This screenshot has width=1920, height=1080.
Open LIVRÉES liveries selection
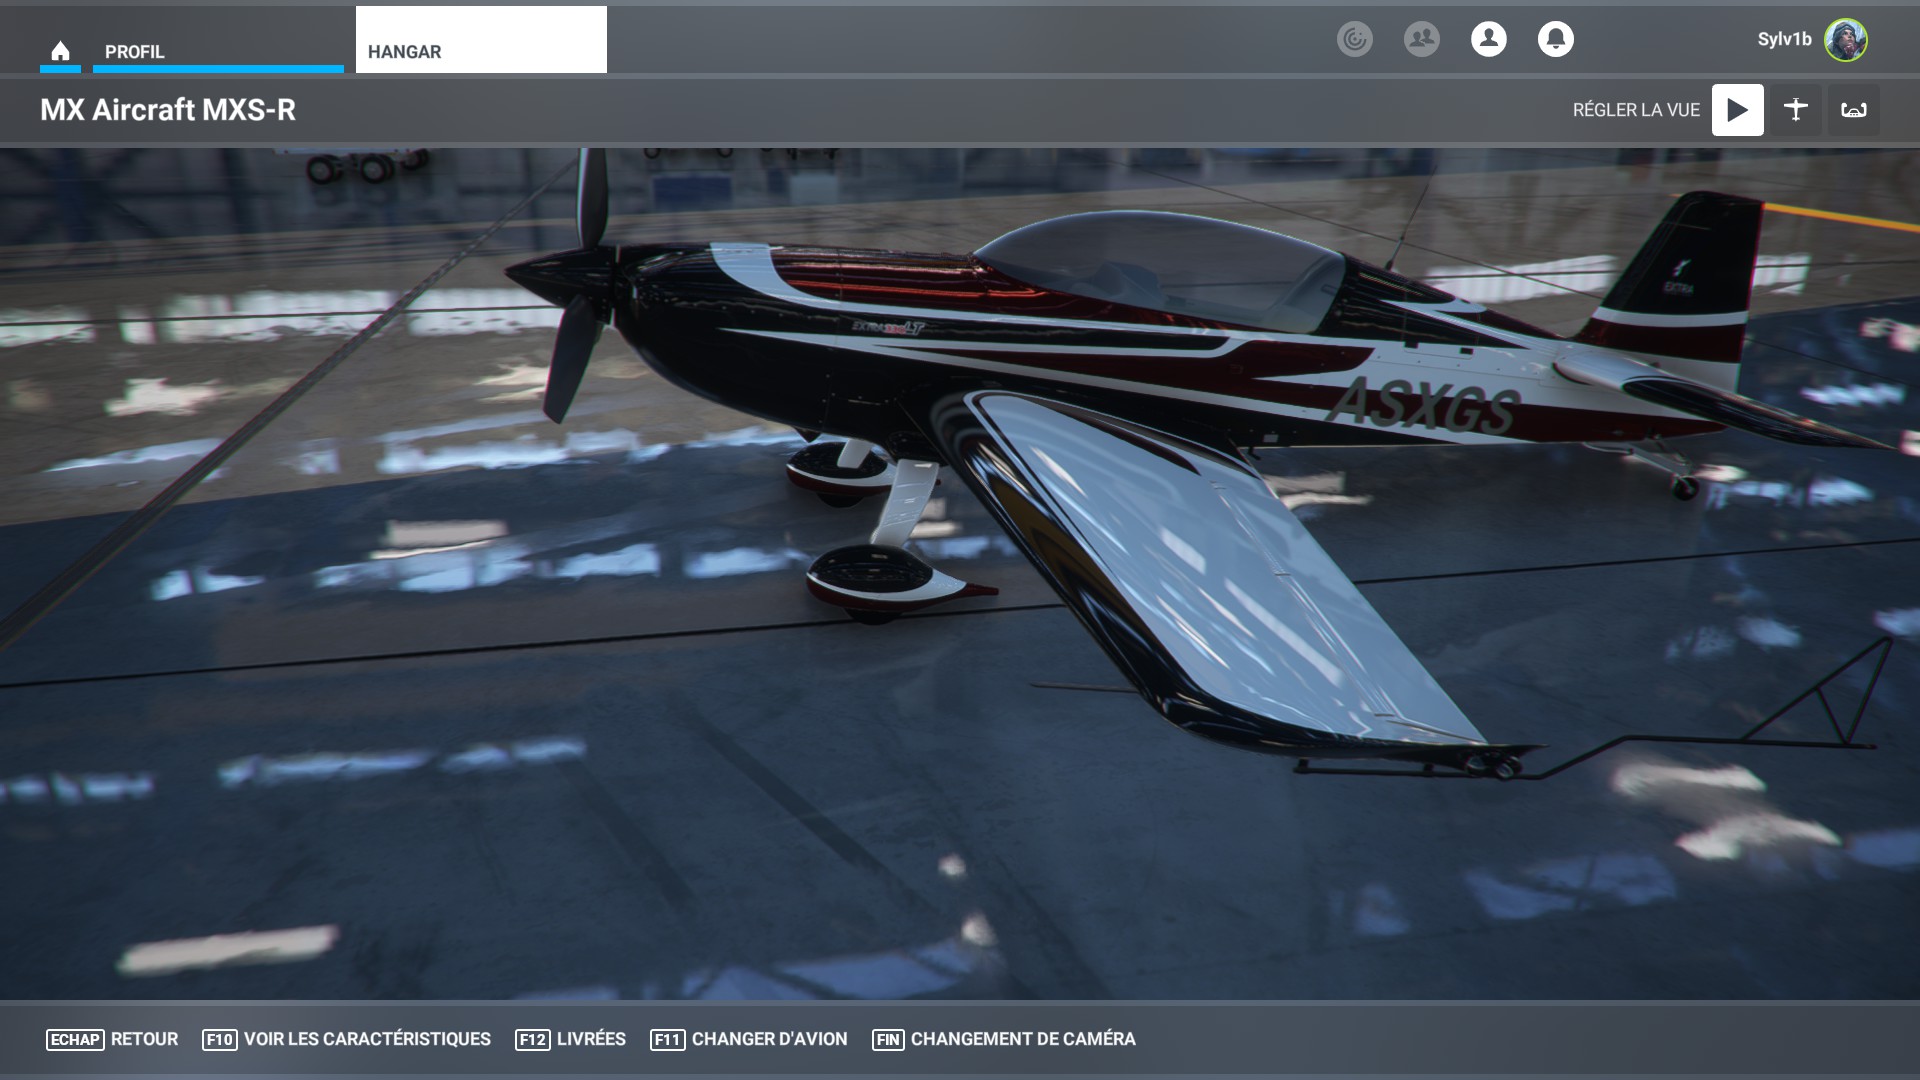tap(591, 1039)
